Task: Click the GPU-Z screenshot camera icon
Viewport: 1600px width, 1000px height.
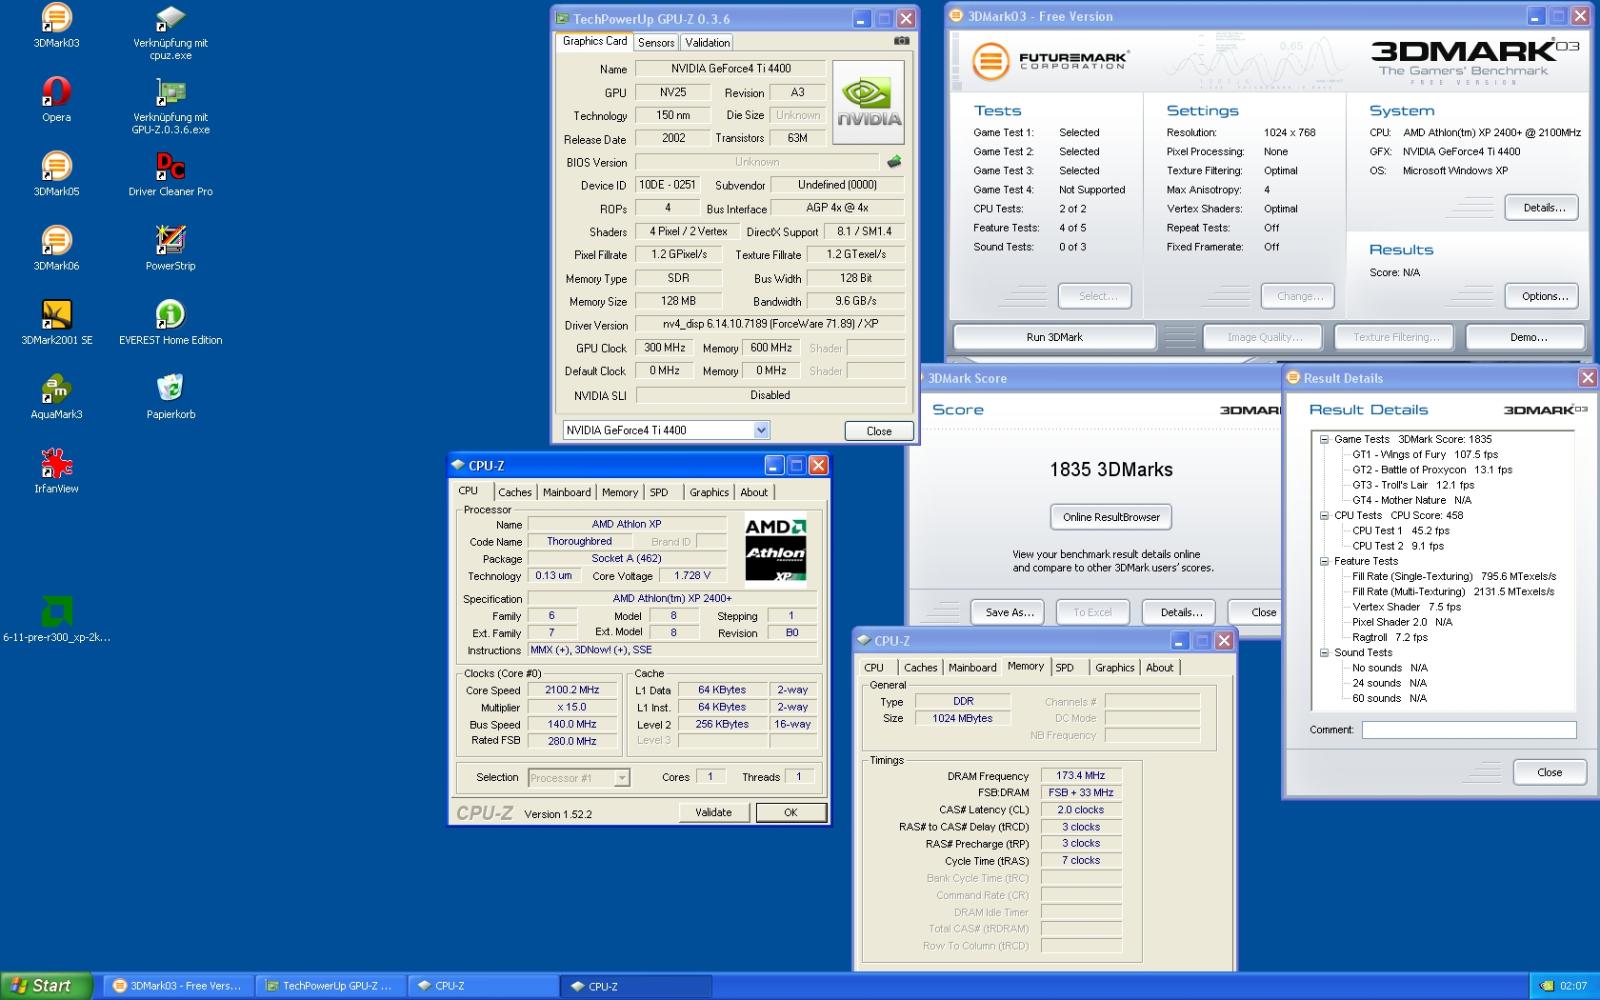Action: click(x=902, y=41)
